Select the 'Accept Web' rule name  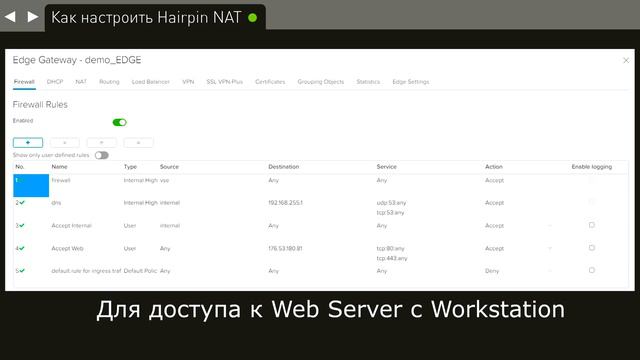67,248
